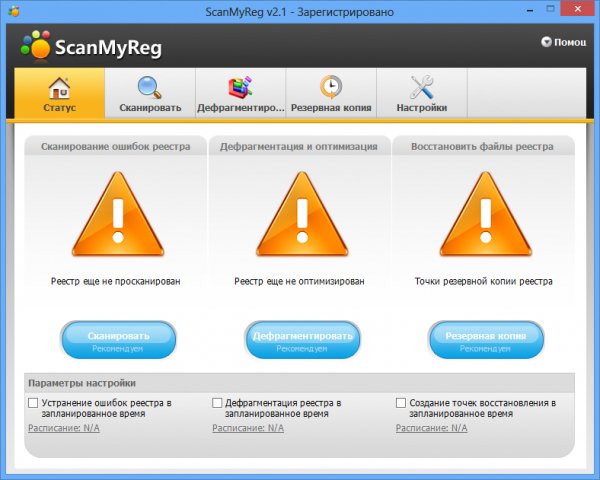Maximize the ScanMyReg window
600x480 pixels.
(550, 9)
